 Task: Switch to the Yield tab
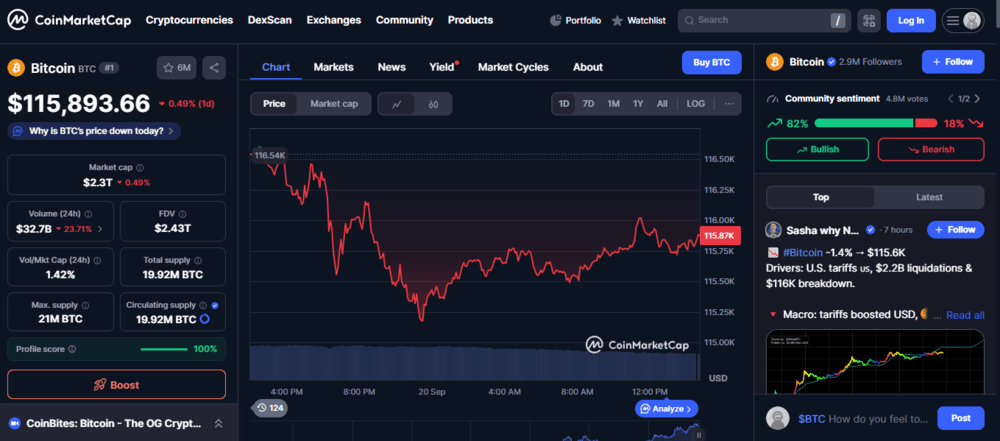[x=442, y=67]
